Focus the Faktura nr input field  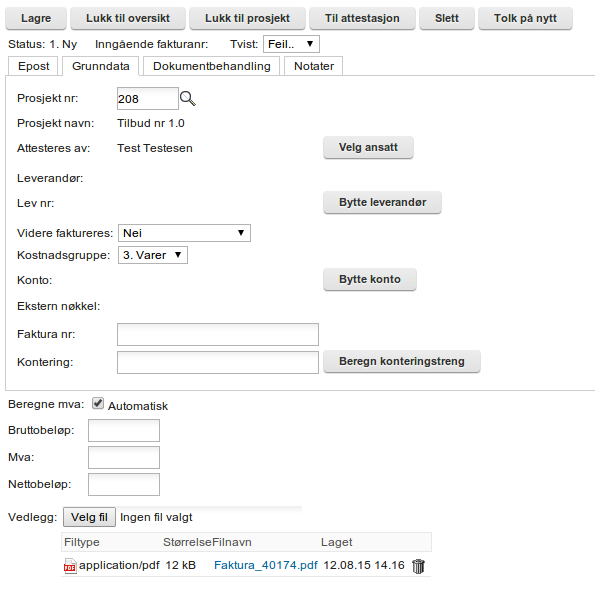coord(218,334)
